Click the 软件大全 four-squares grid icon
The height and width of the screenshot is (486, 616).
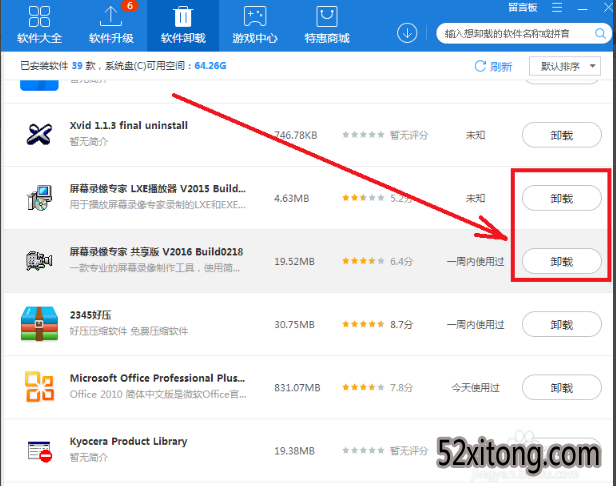tap(39, 17)
